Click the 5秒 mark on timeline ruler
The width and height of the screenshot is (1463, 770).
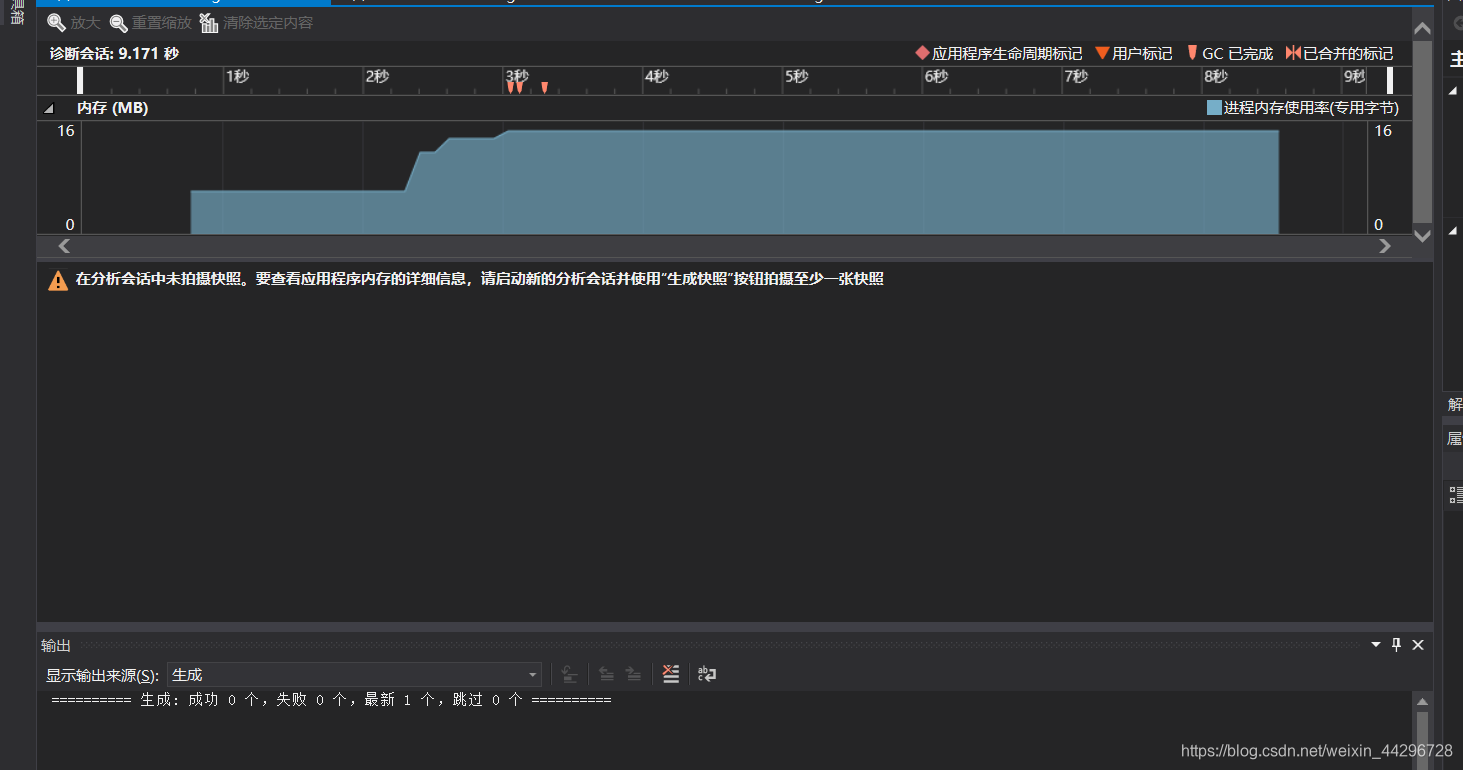point(796,77)
